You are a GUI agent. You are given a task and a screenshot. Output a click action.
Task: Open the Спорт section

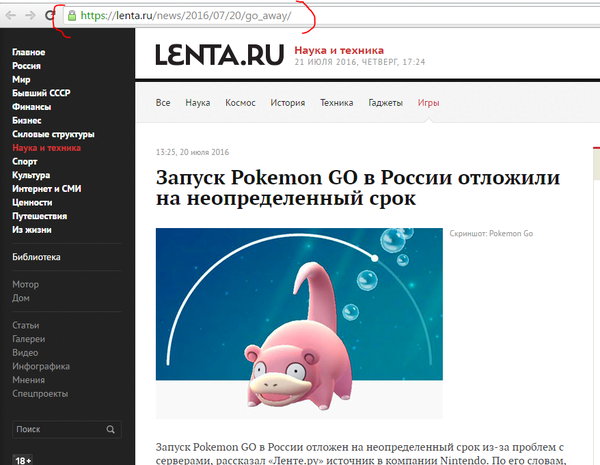[x=25, y=162]
